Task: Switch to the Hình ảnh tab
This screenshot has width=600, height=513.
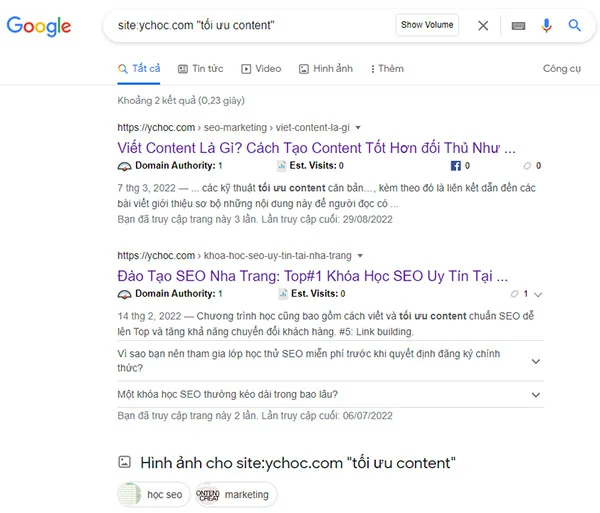Action: point(326,69)
